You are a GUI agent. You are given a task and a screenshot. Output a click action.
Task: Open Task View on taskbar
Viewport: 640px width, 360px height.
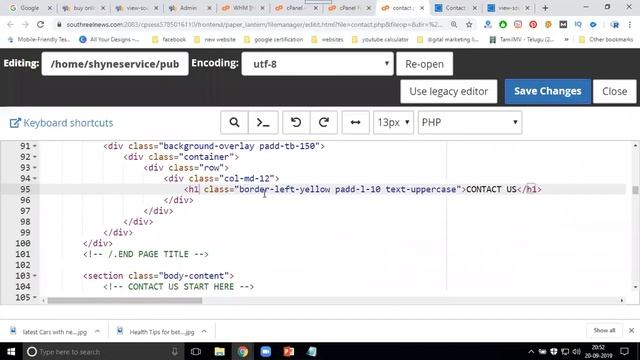196,351
